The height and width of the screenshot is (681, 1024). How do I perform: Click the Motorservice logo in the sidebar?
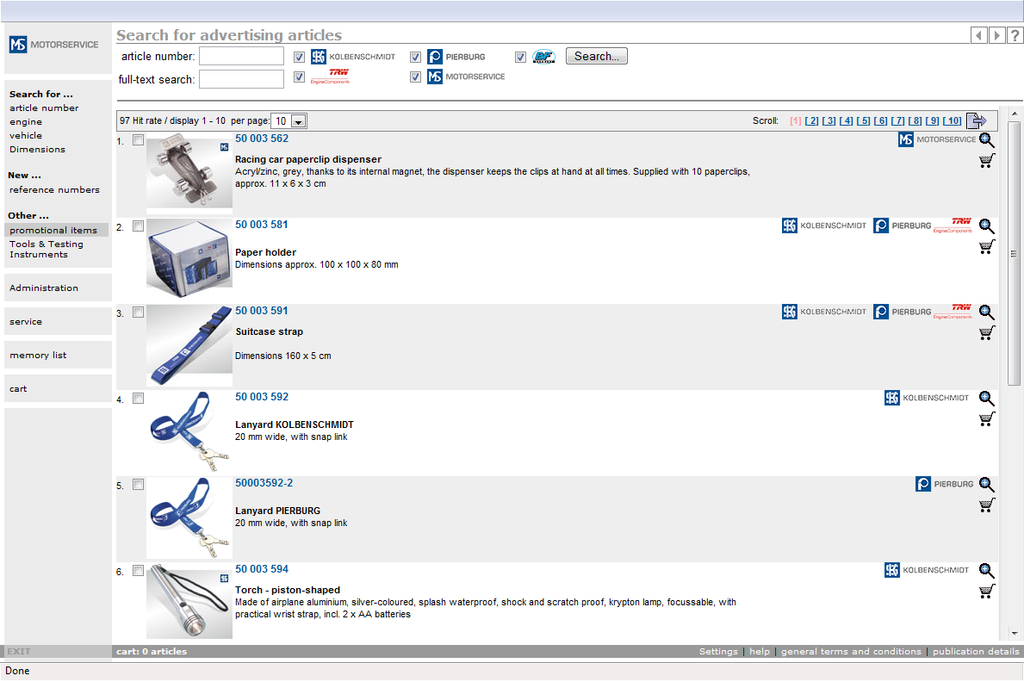pyautogui.click(x=55, y=45)
